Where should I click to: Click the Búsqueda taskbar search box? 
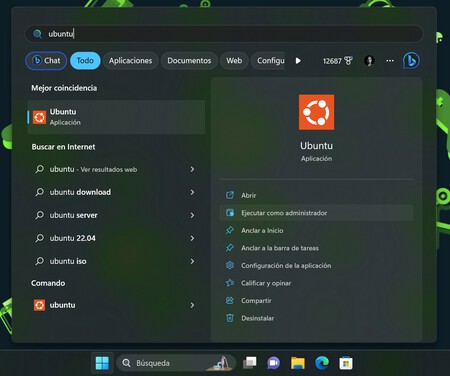click(x=176, y=363)
